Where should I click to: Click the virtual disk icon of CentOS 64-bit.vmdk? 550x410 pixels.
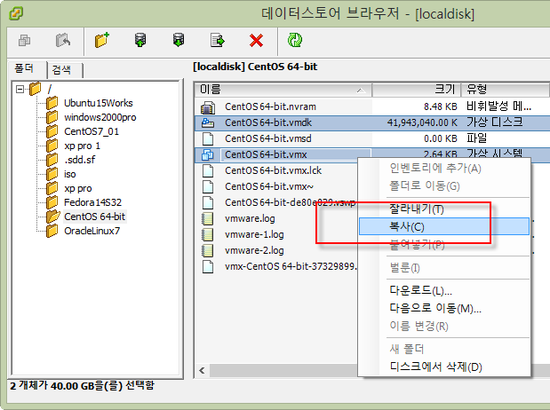tap(208, 123)
